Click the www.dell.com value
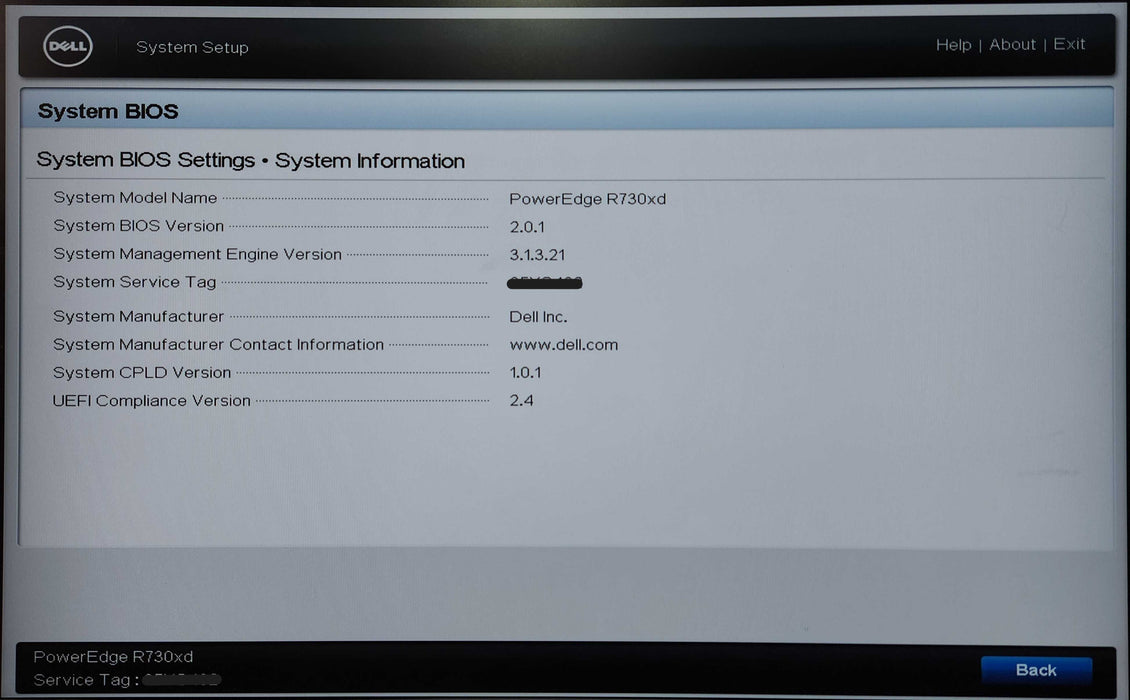The height and width of the screenshot is (700, 1130). [564, 345]
